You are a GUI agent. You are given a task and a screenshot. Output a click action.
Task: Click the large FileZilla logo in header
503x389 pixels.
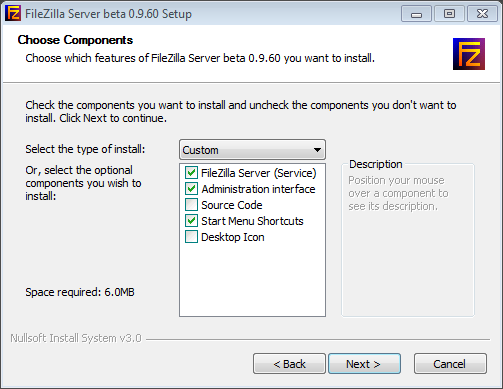point(469,54)
